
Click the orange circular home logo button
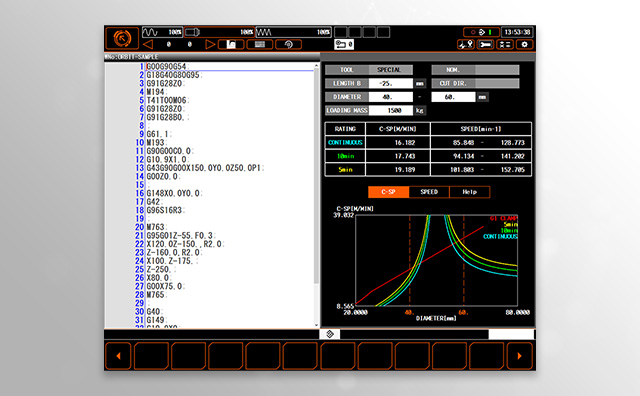[x=122, y=38]
